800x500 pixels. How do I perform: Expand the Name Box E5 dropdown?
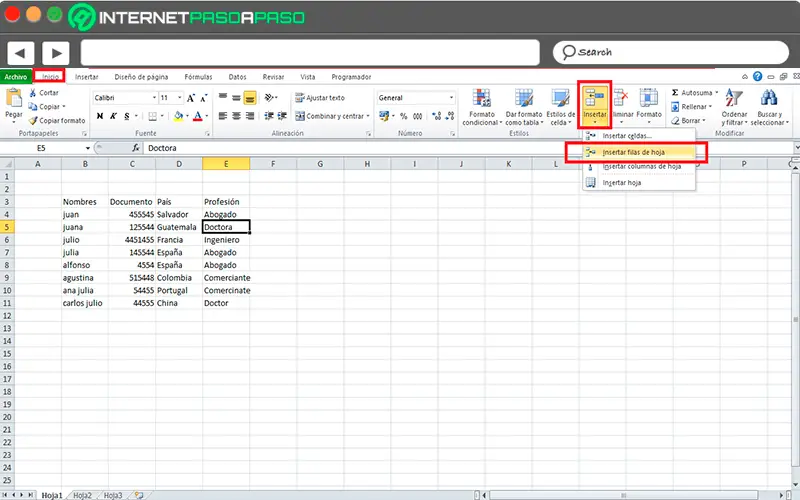[x=88, y=148]
